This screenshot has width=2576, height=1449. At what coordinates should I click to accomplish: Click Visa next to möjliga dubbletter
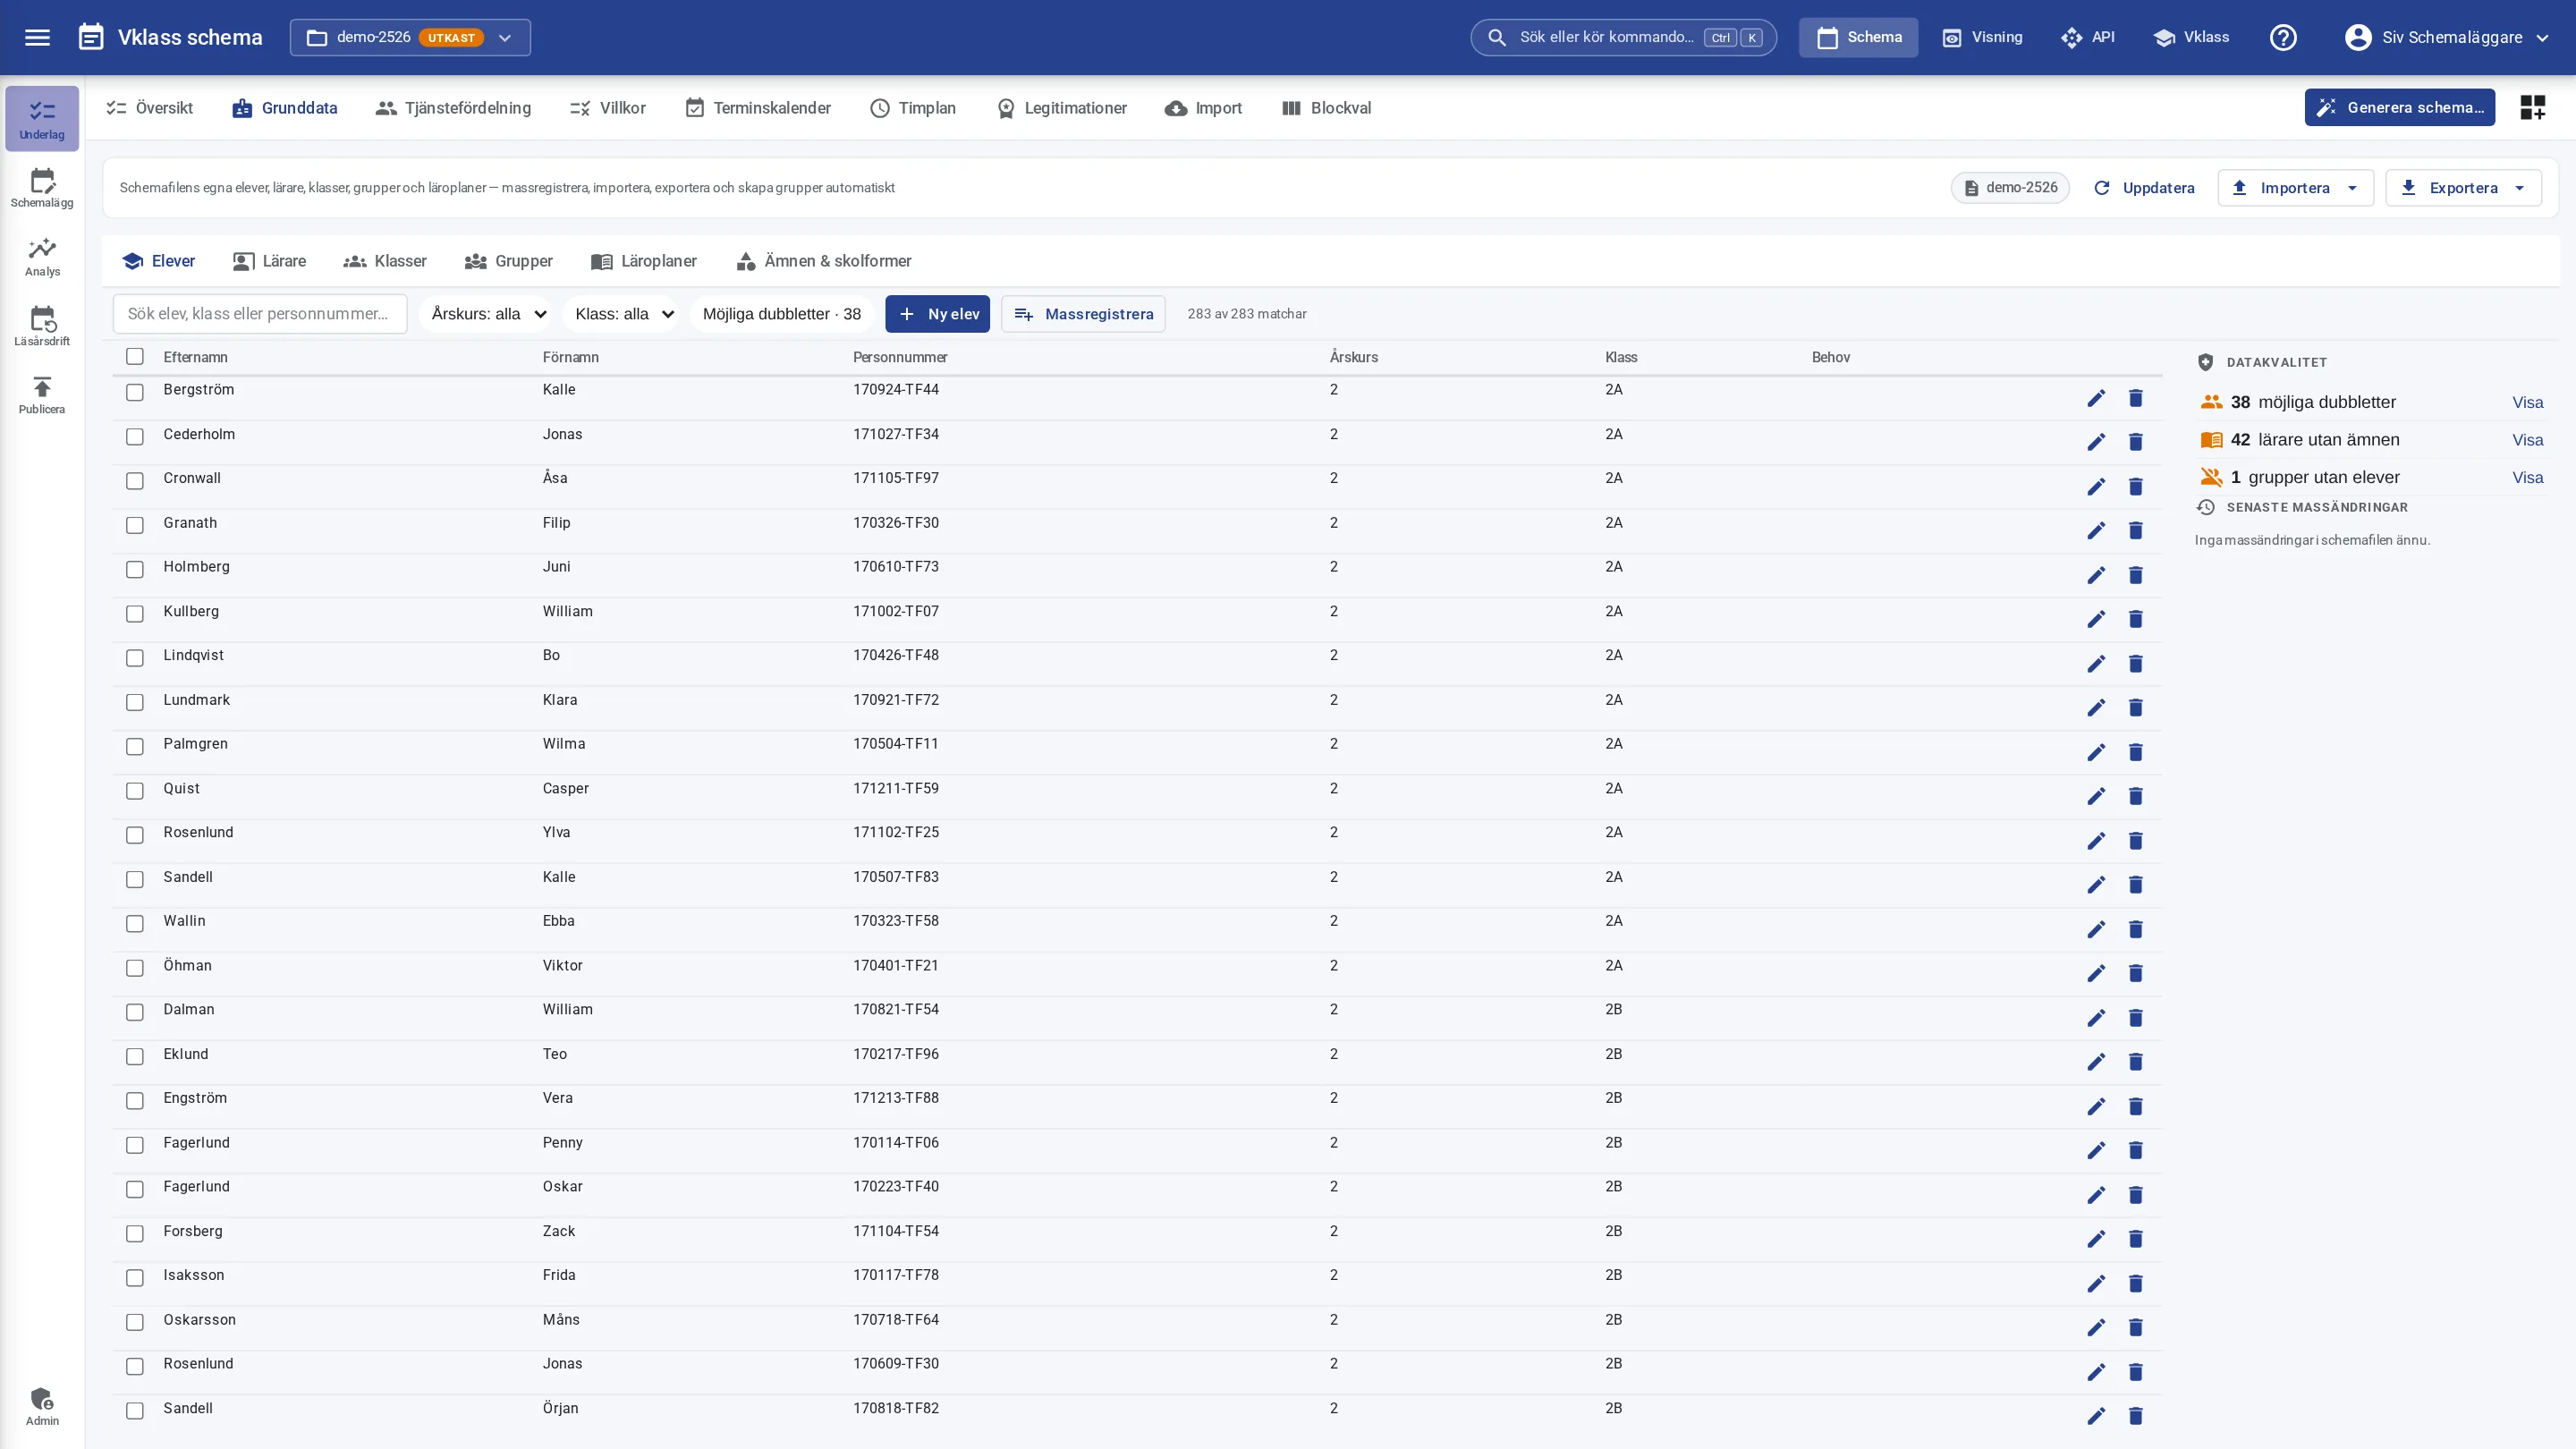pos(2527,402)
